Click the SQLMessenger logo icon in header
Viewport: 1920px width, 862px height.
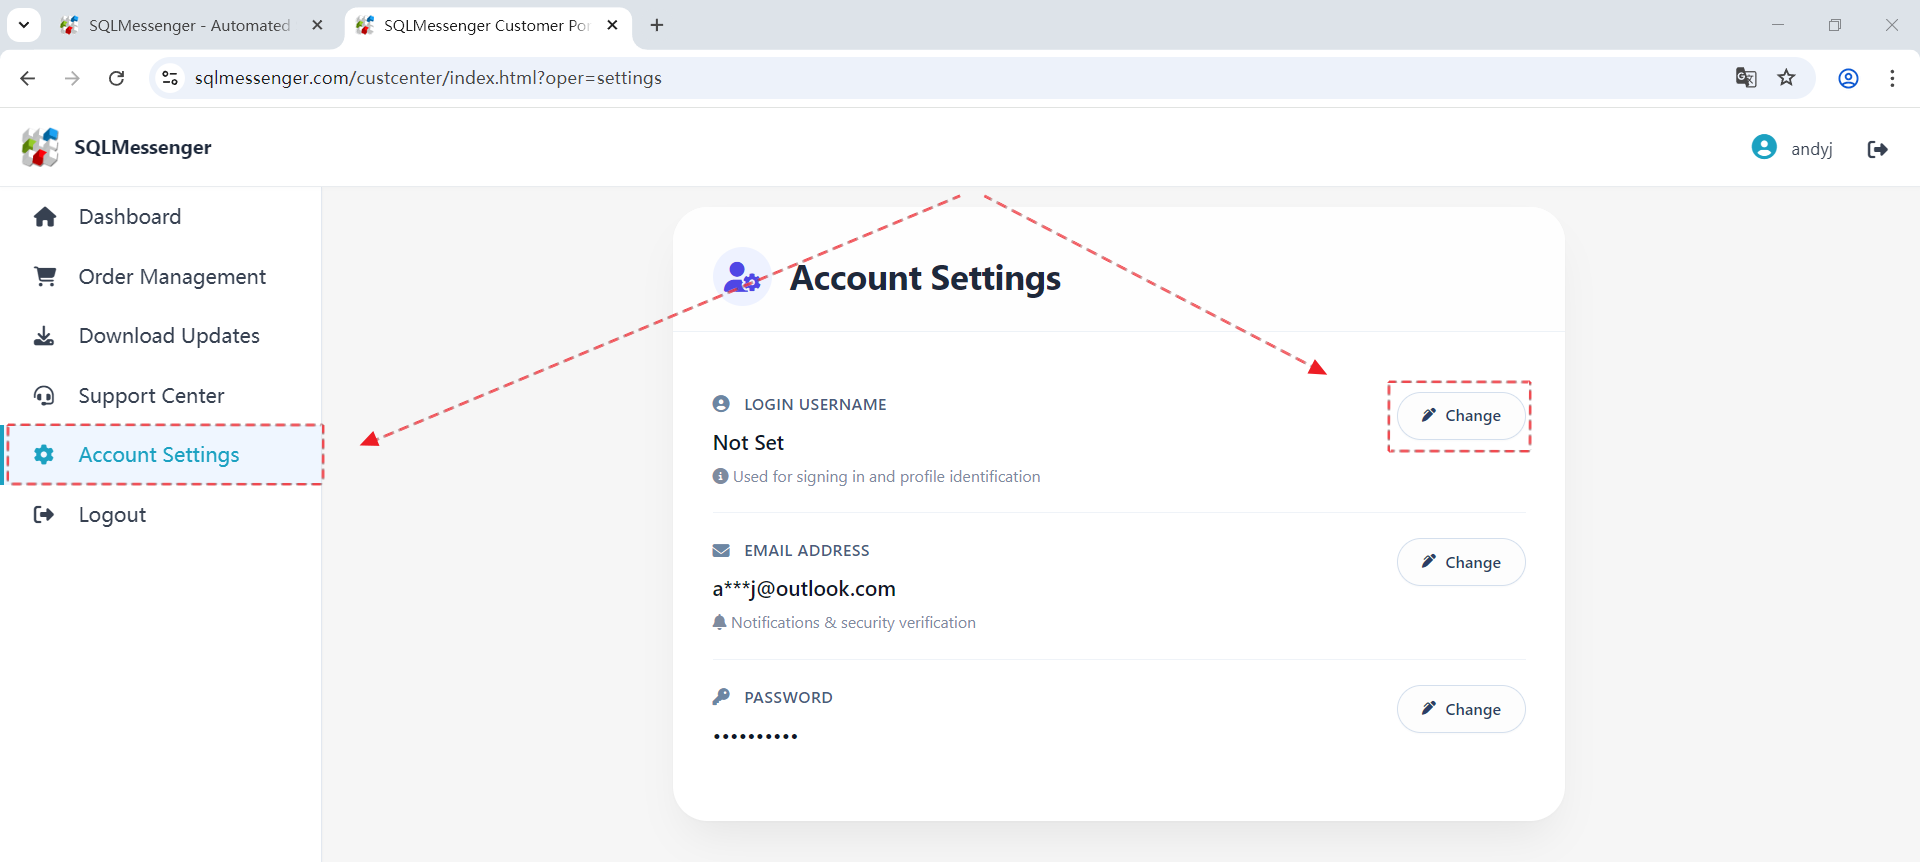click(41, 147)
